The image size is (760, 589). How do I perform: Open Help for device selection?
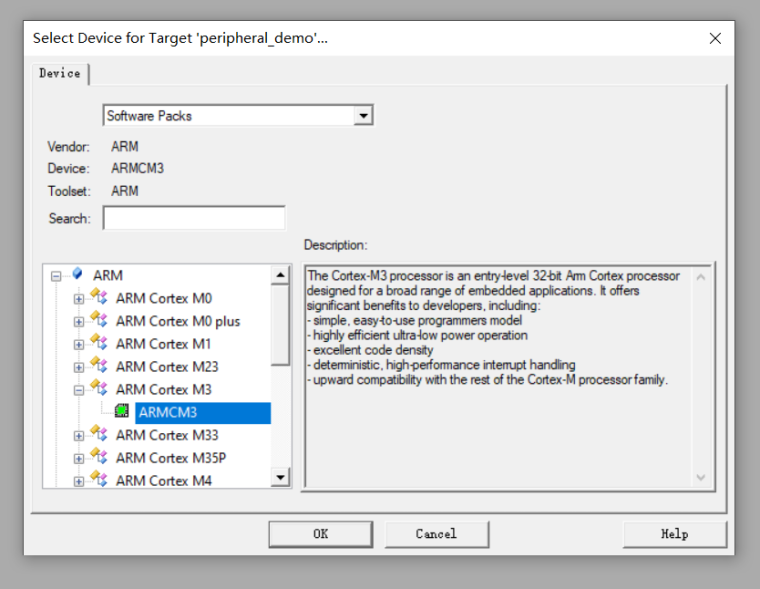pos(674,534)
